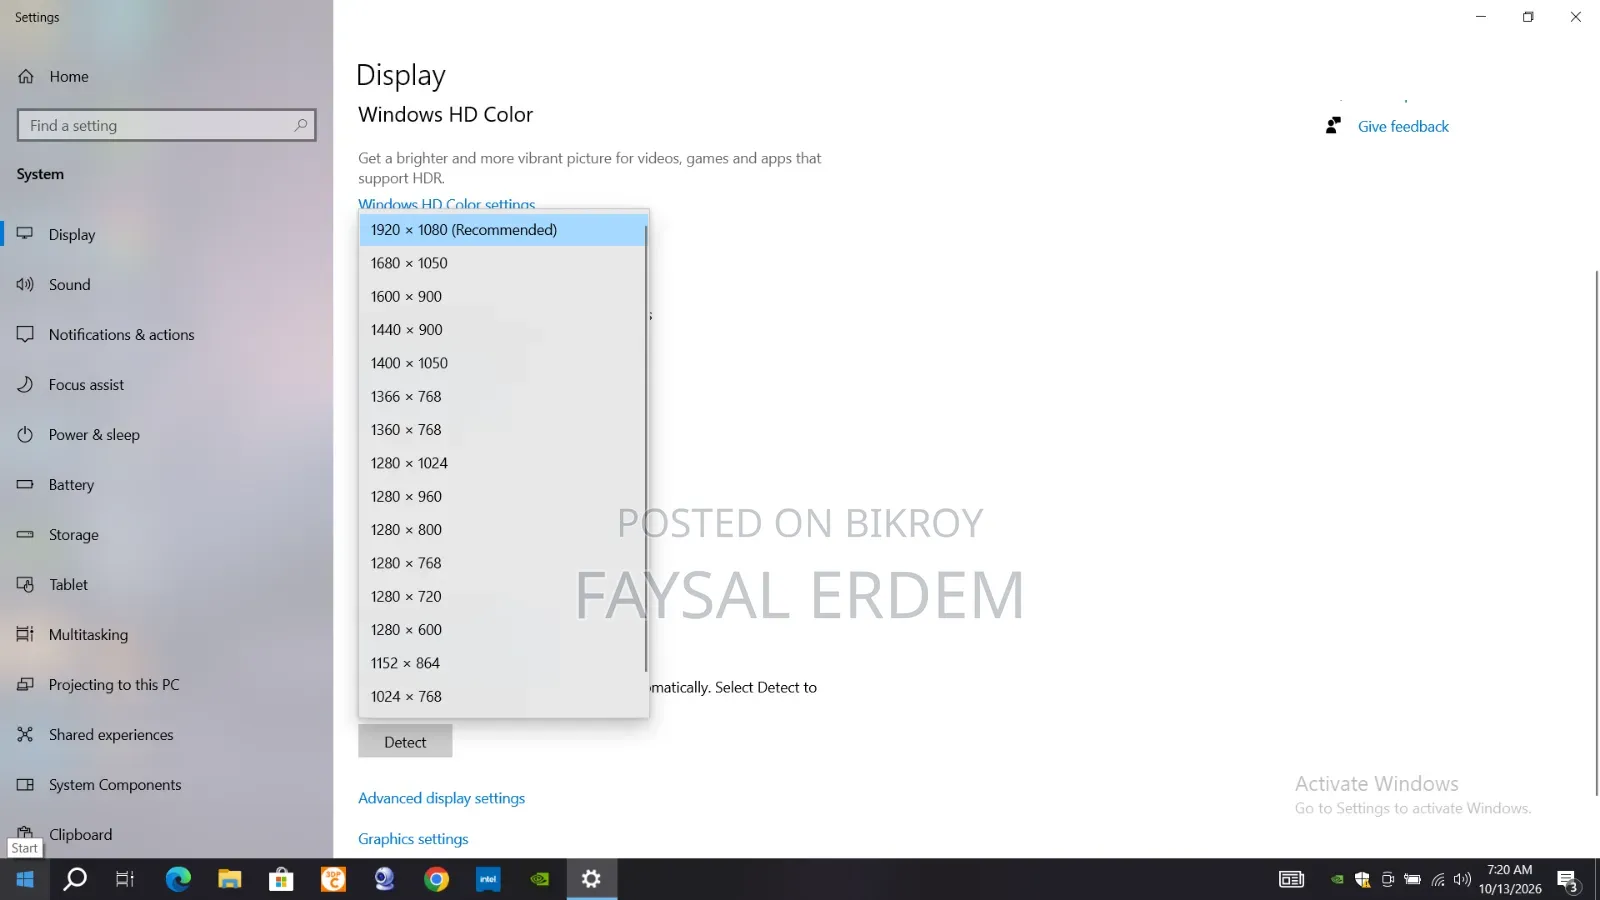Go to the Sound settings section
Image resolution: width=1600 pixels, height=900 pixels.
[166, 285]
